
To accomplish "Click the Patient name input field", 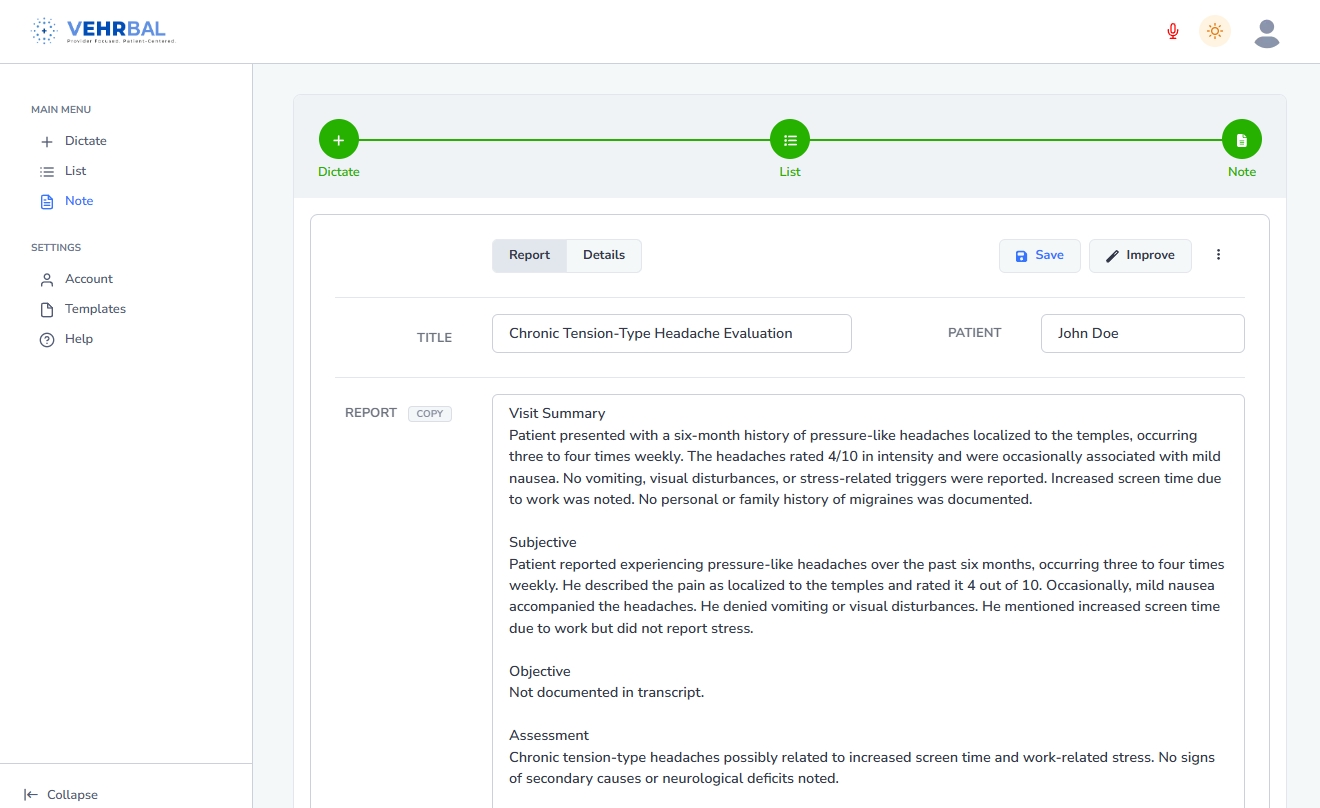I will tap(1142, 334).
